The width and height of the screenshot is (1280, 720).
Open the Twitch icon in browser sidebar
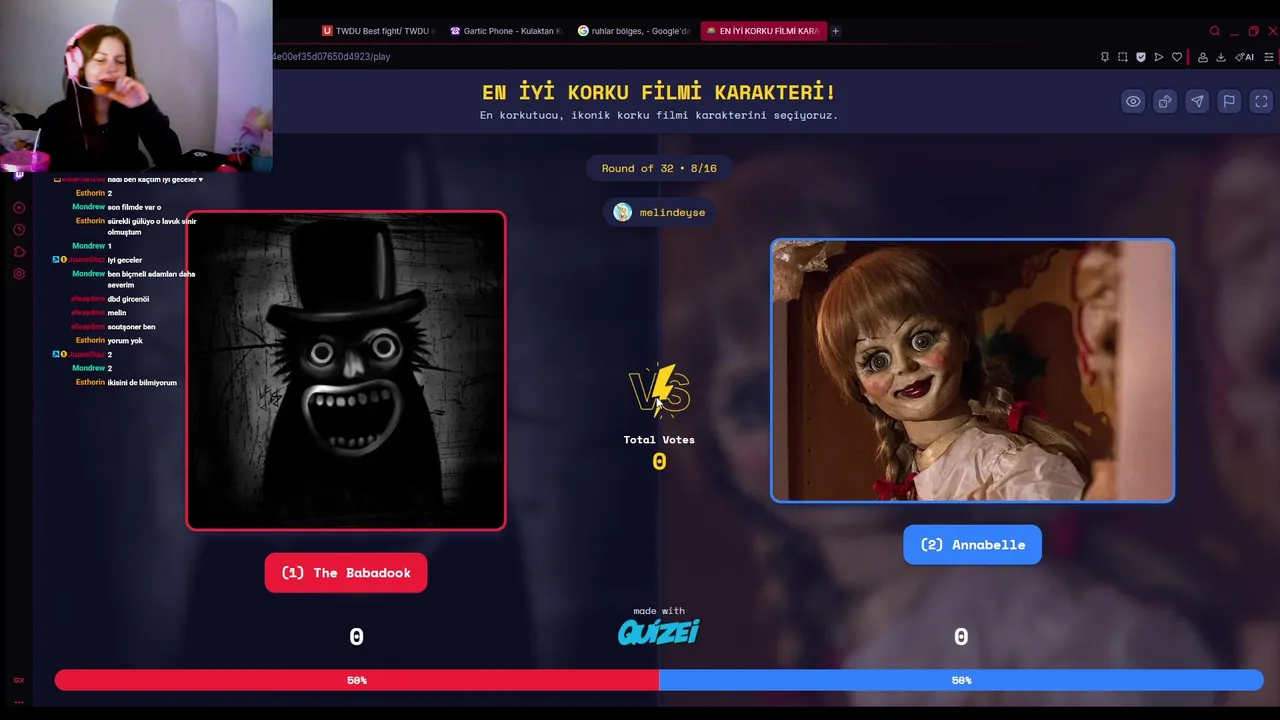click(18, 174)
